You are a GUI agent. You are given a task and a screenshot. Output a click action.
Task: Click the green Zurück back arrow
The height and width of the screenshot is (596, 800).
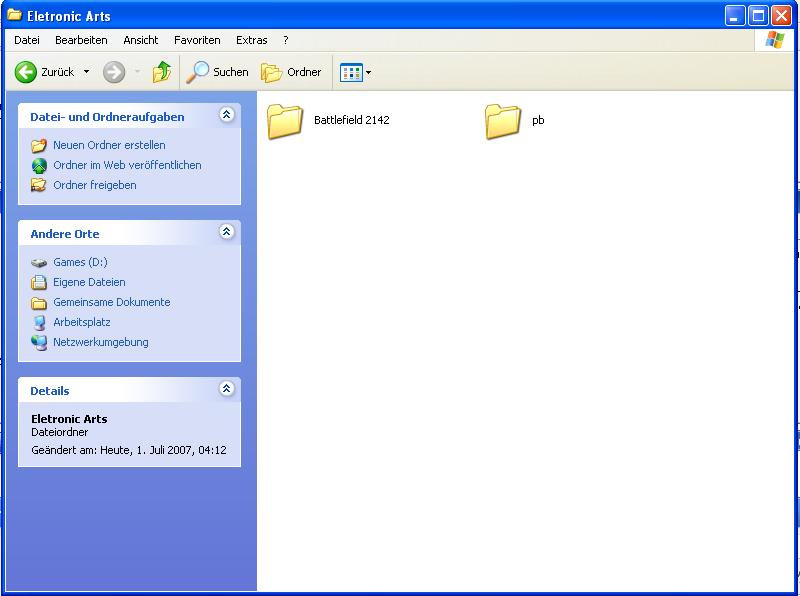point(26,72)
